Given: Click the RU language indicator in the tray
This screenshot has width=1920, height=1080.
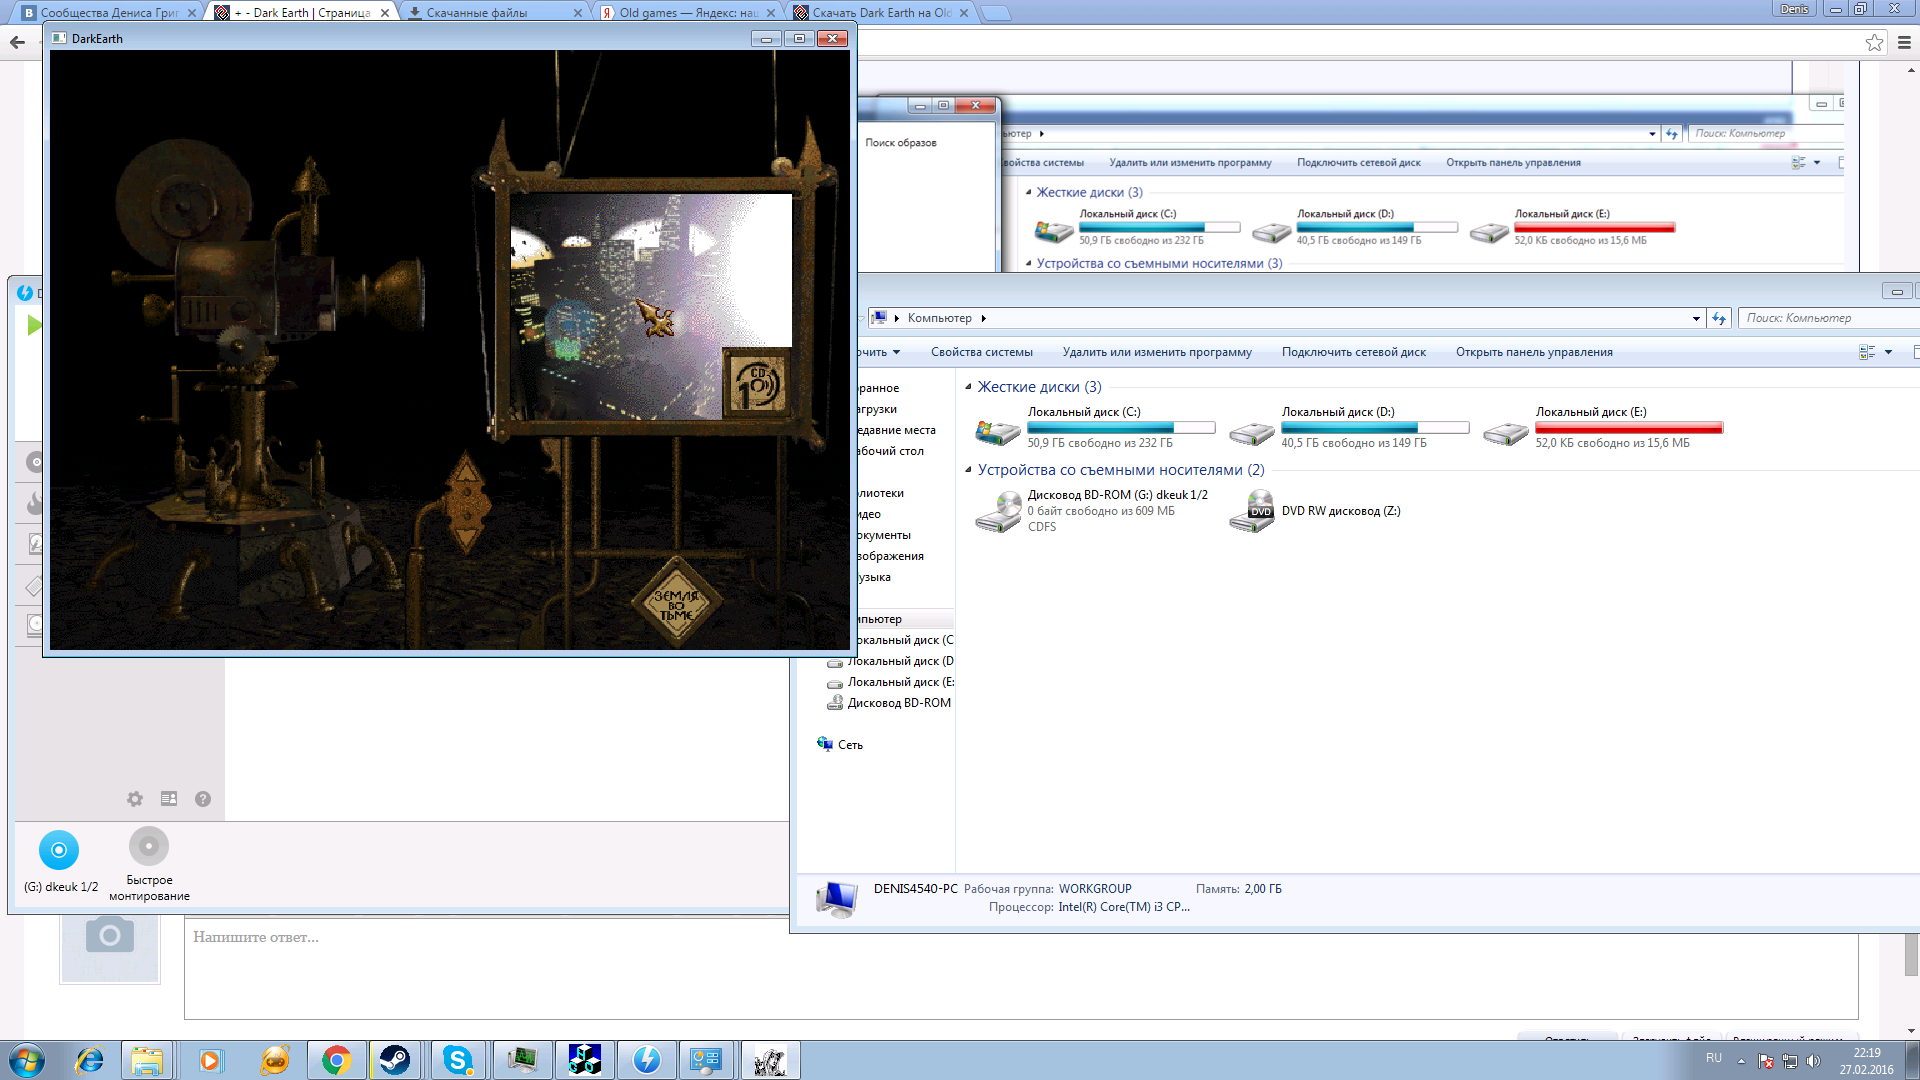Looking at the screenshot, I should pos(1714,1058).
